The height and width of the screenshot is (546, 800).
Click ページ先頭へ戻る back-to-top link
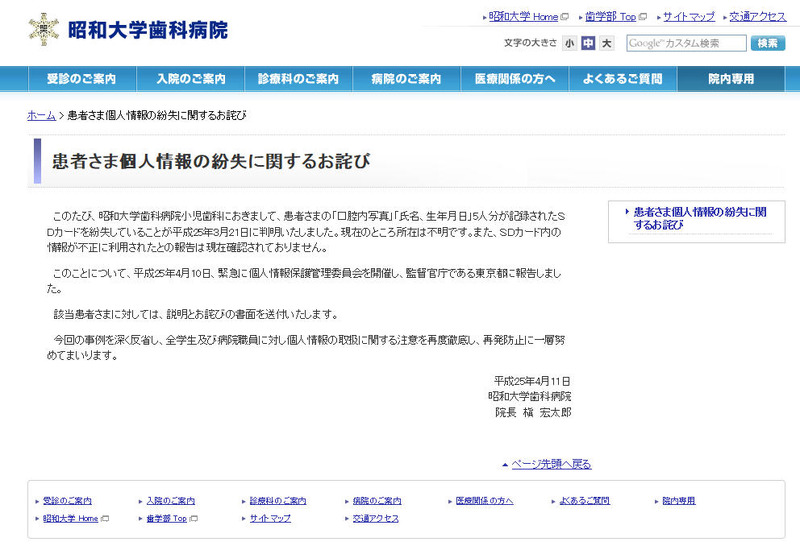(551, 464)
